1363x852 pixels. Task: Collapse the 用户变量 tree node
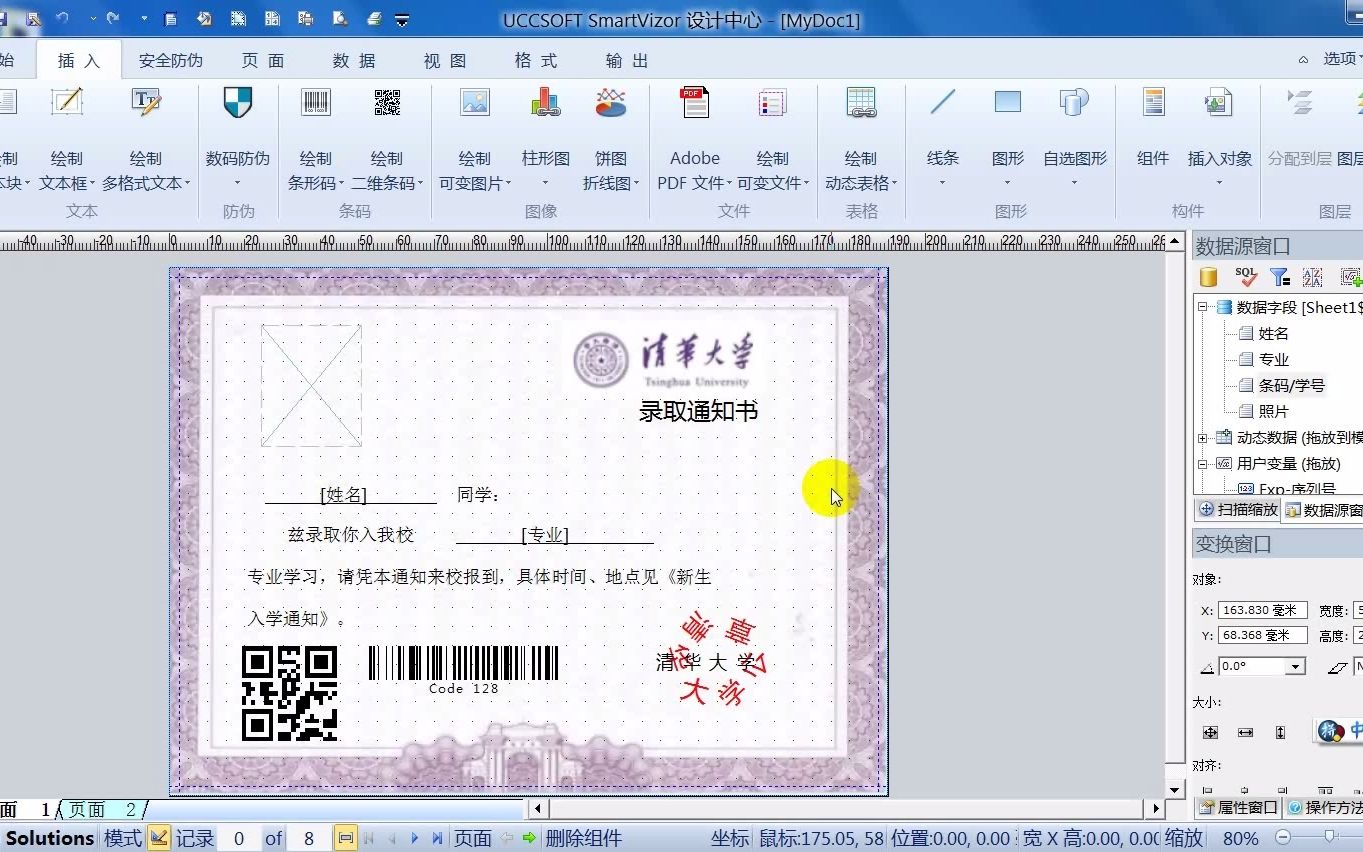coord(1203,464)
